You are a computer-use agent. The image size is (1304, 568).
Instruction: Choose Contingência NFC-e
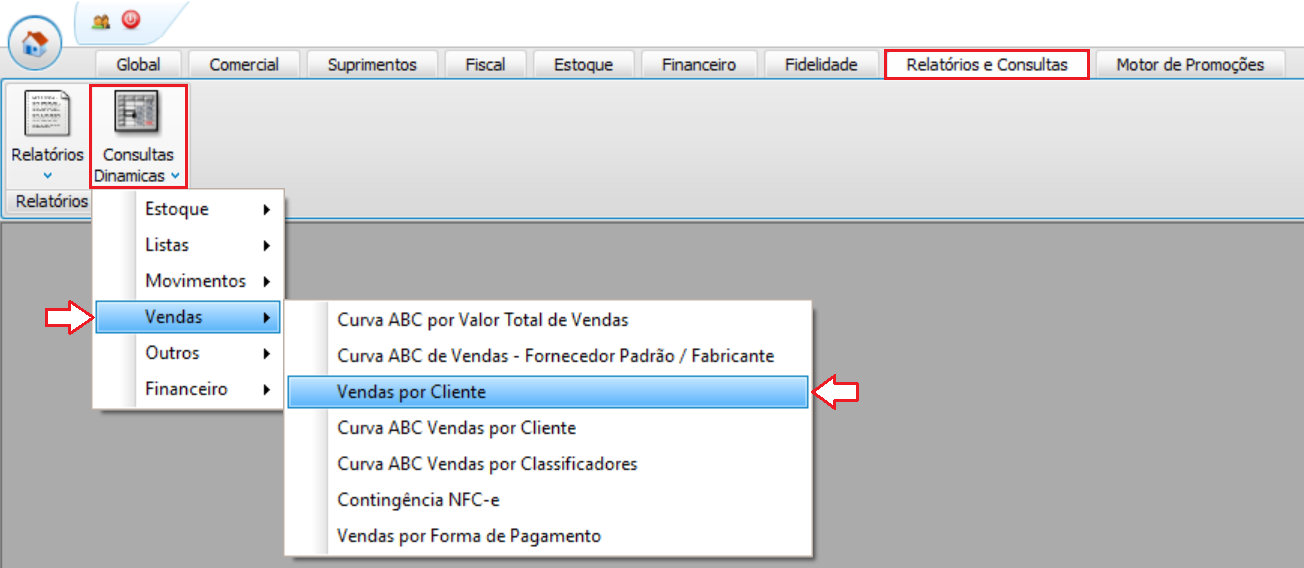tap(547, 500)
